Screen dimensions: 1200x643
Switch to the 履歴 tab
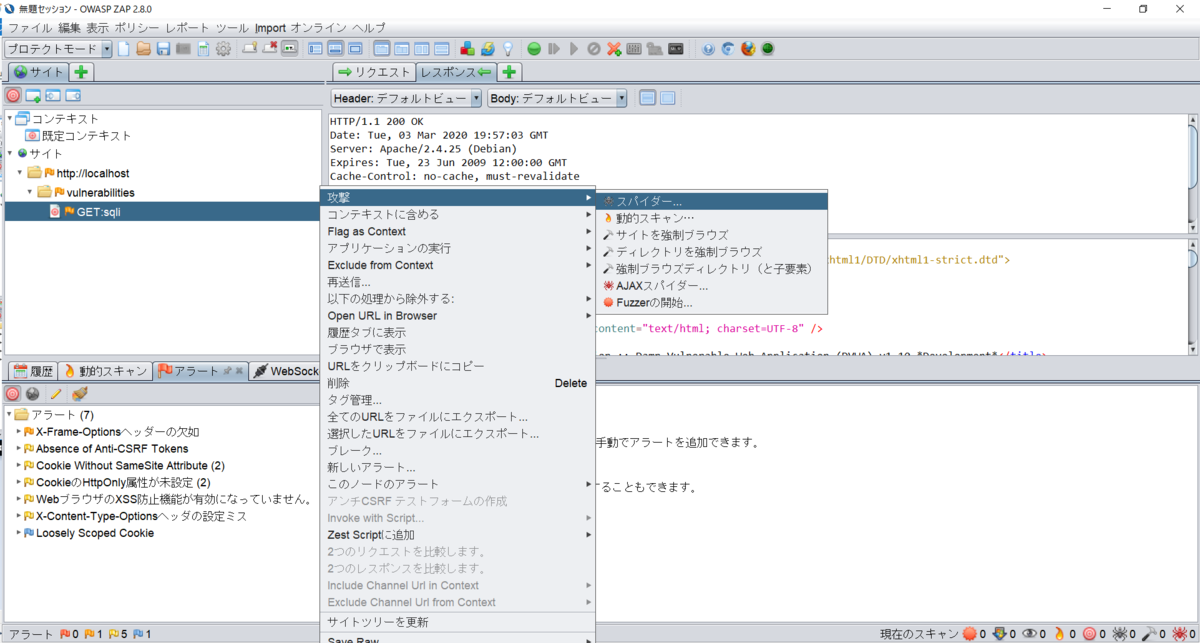[33, 371]
